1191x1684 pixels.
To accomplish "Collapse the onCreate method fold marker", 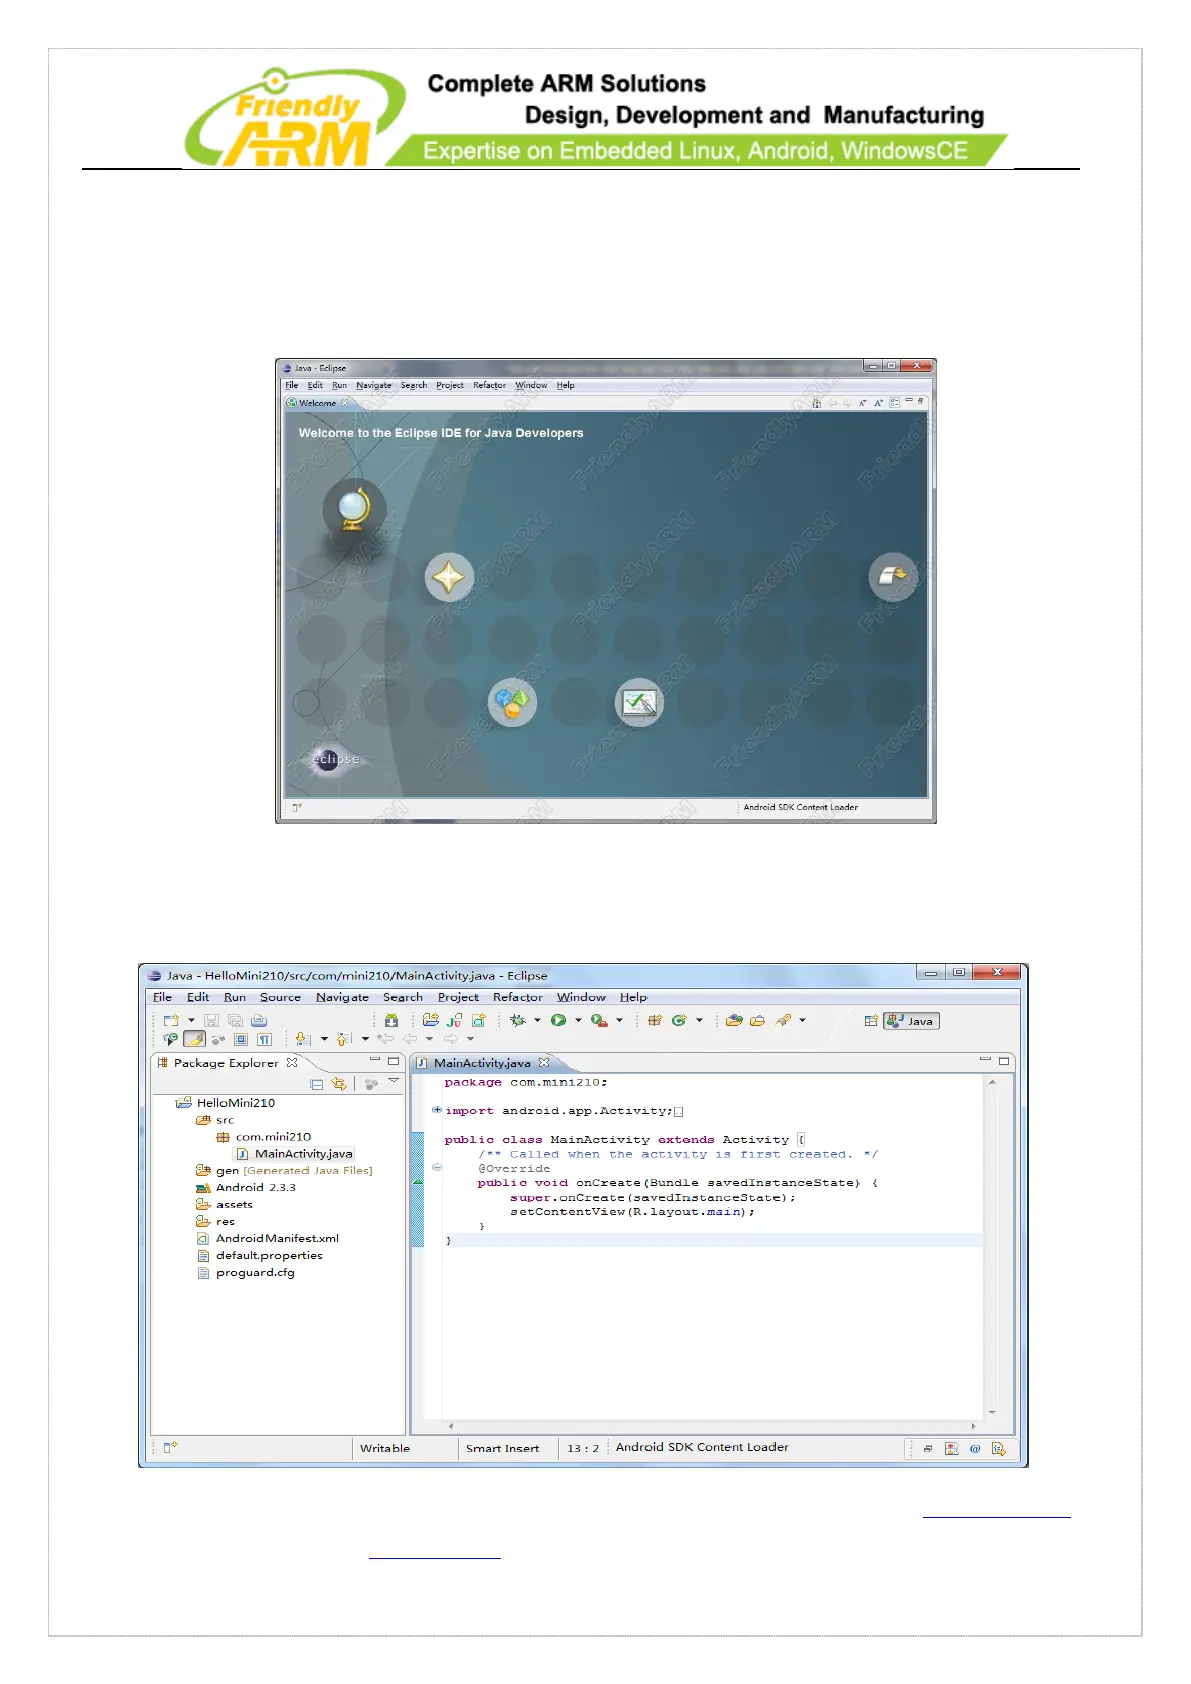I will 437,1167.
